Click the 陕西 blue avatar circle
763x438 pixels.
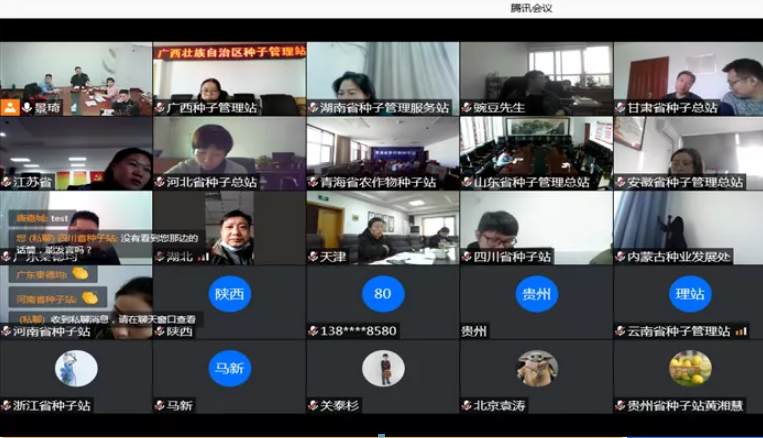(229, 294)
